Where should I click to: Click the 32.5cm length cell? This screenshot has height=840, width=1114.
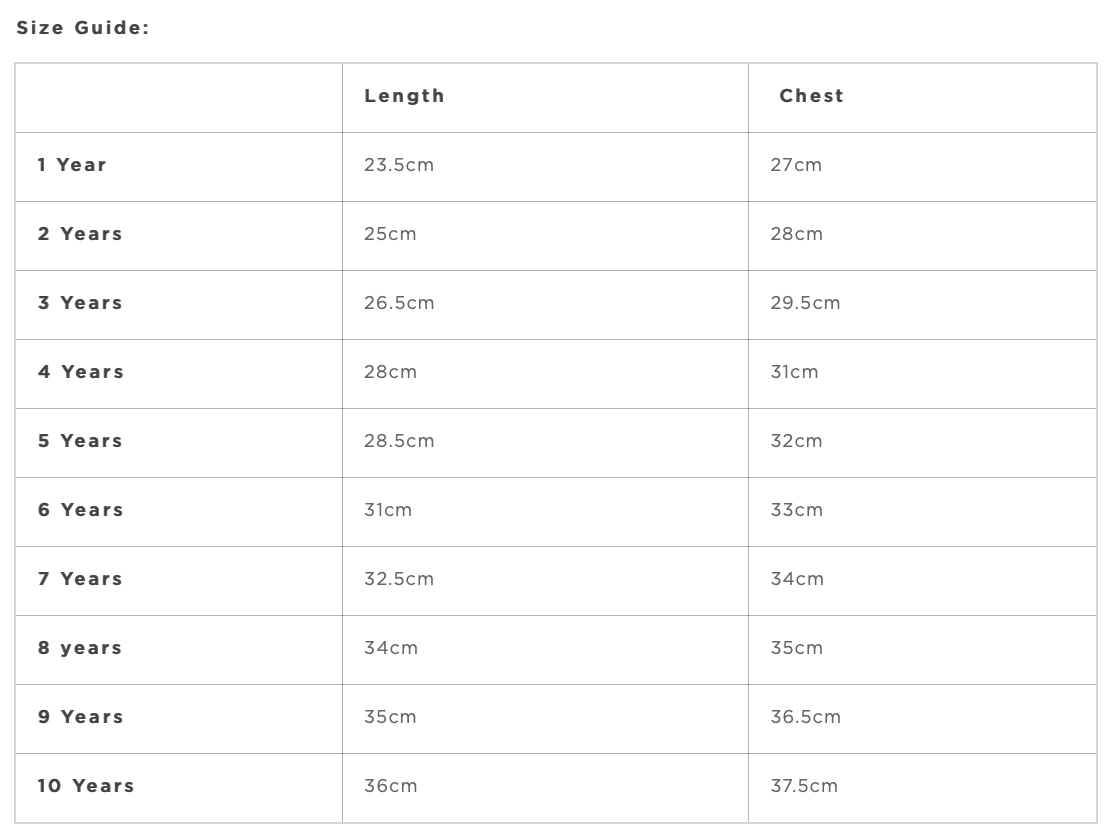tap(399, 579)
